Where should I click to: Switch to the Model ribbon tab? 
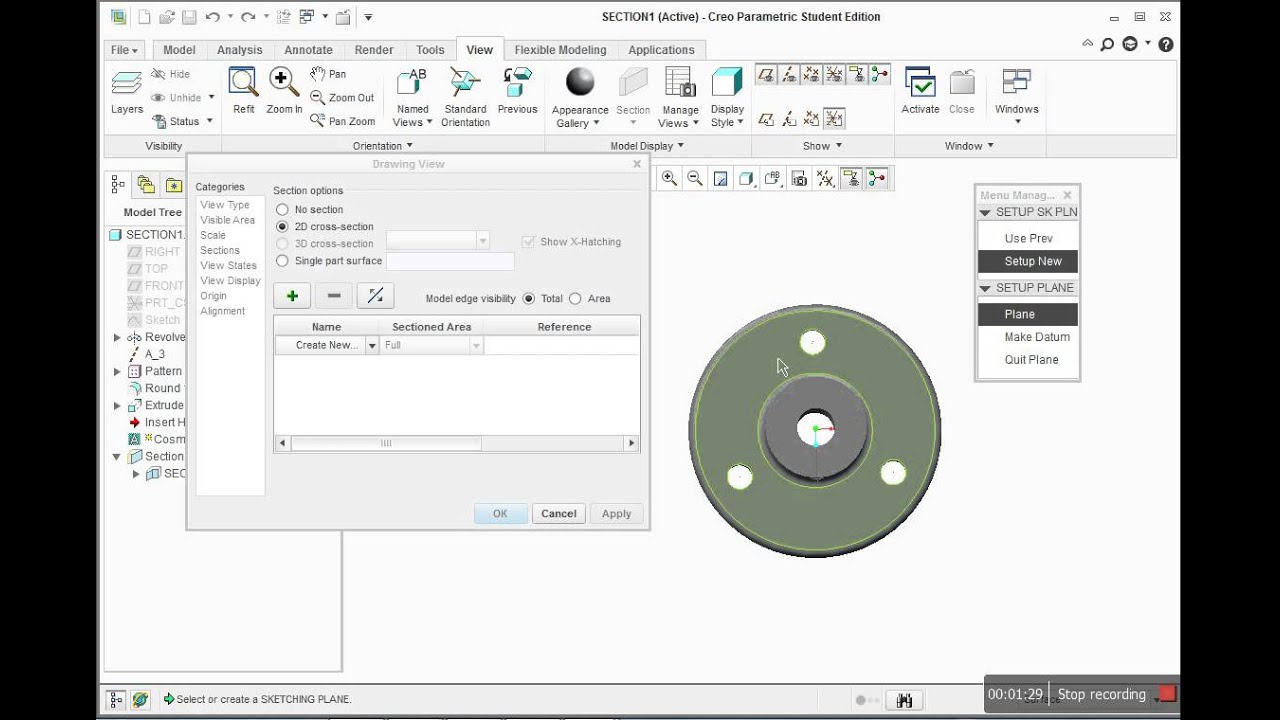[179, 50]
